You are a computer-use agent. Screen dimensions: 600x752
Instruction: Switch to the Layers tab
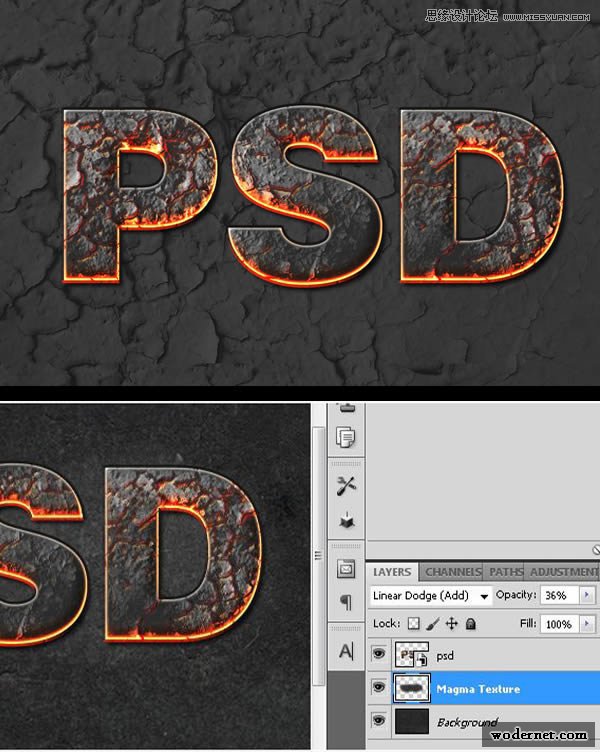(392, 572)
